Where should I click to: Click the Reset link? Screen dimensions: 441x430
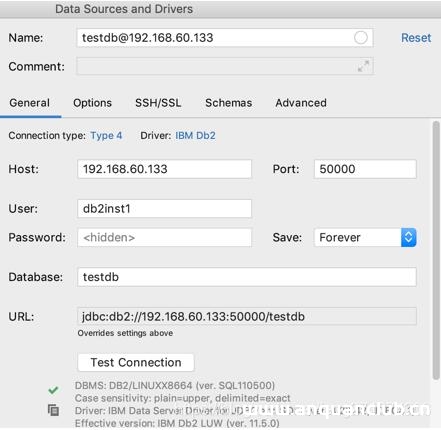point(416,38)
